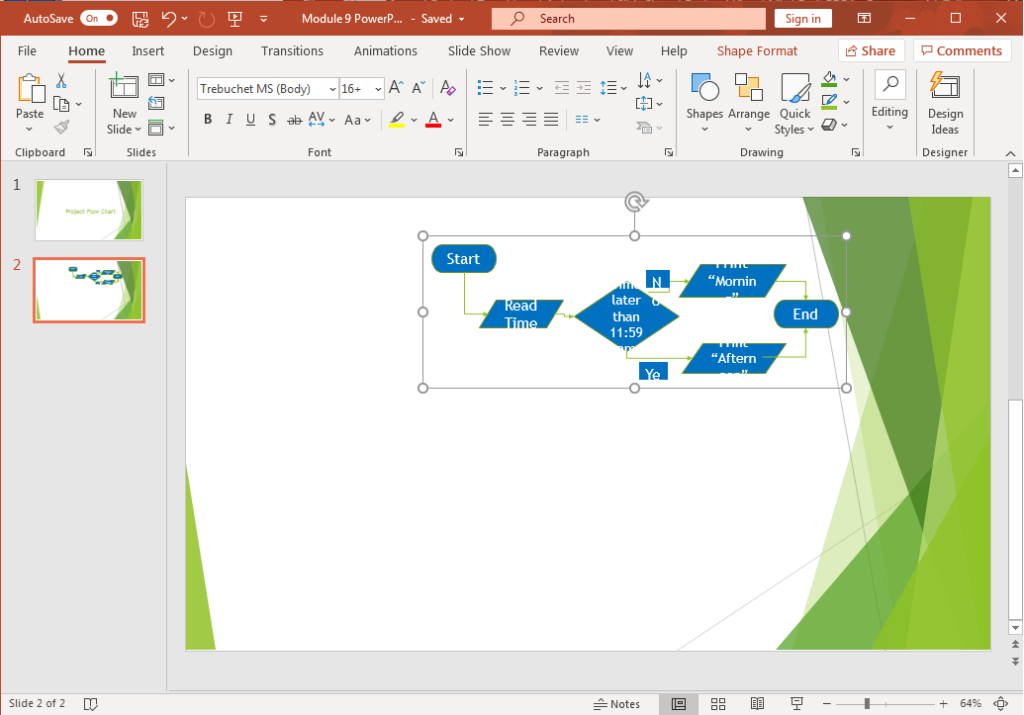This screenshot has height=715, width=1024.
Task: Click the zoom slider handle
Action: click(867, 704)
